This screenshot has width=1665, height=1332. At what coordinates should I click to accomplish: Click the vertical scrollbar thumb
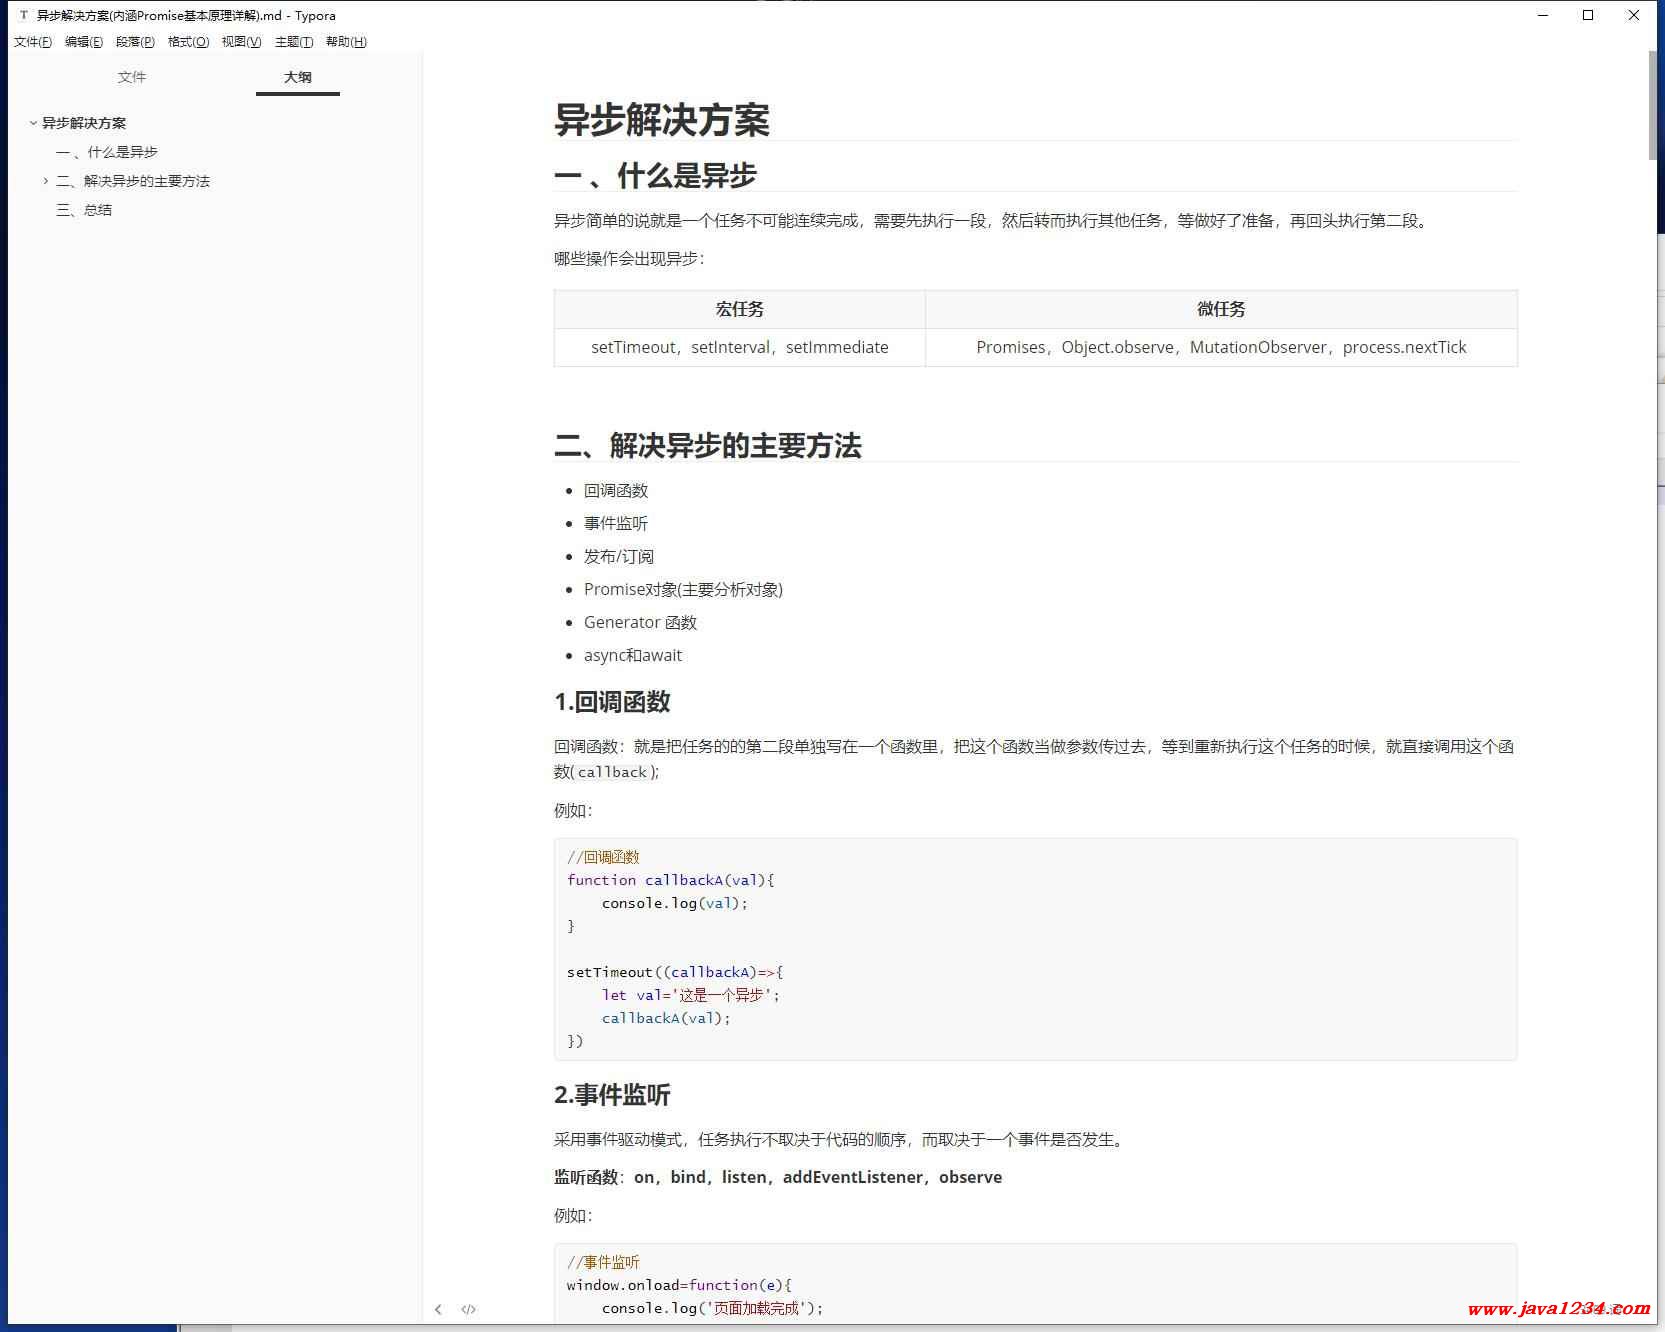coord(1653,105)
